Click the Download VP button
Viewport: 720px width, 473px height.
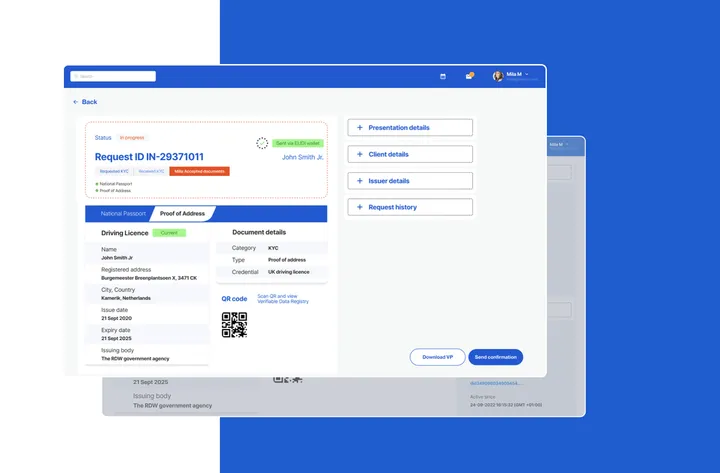(x=438, y=357)
